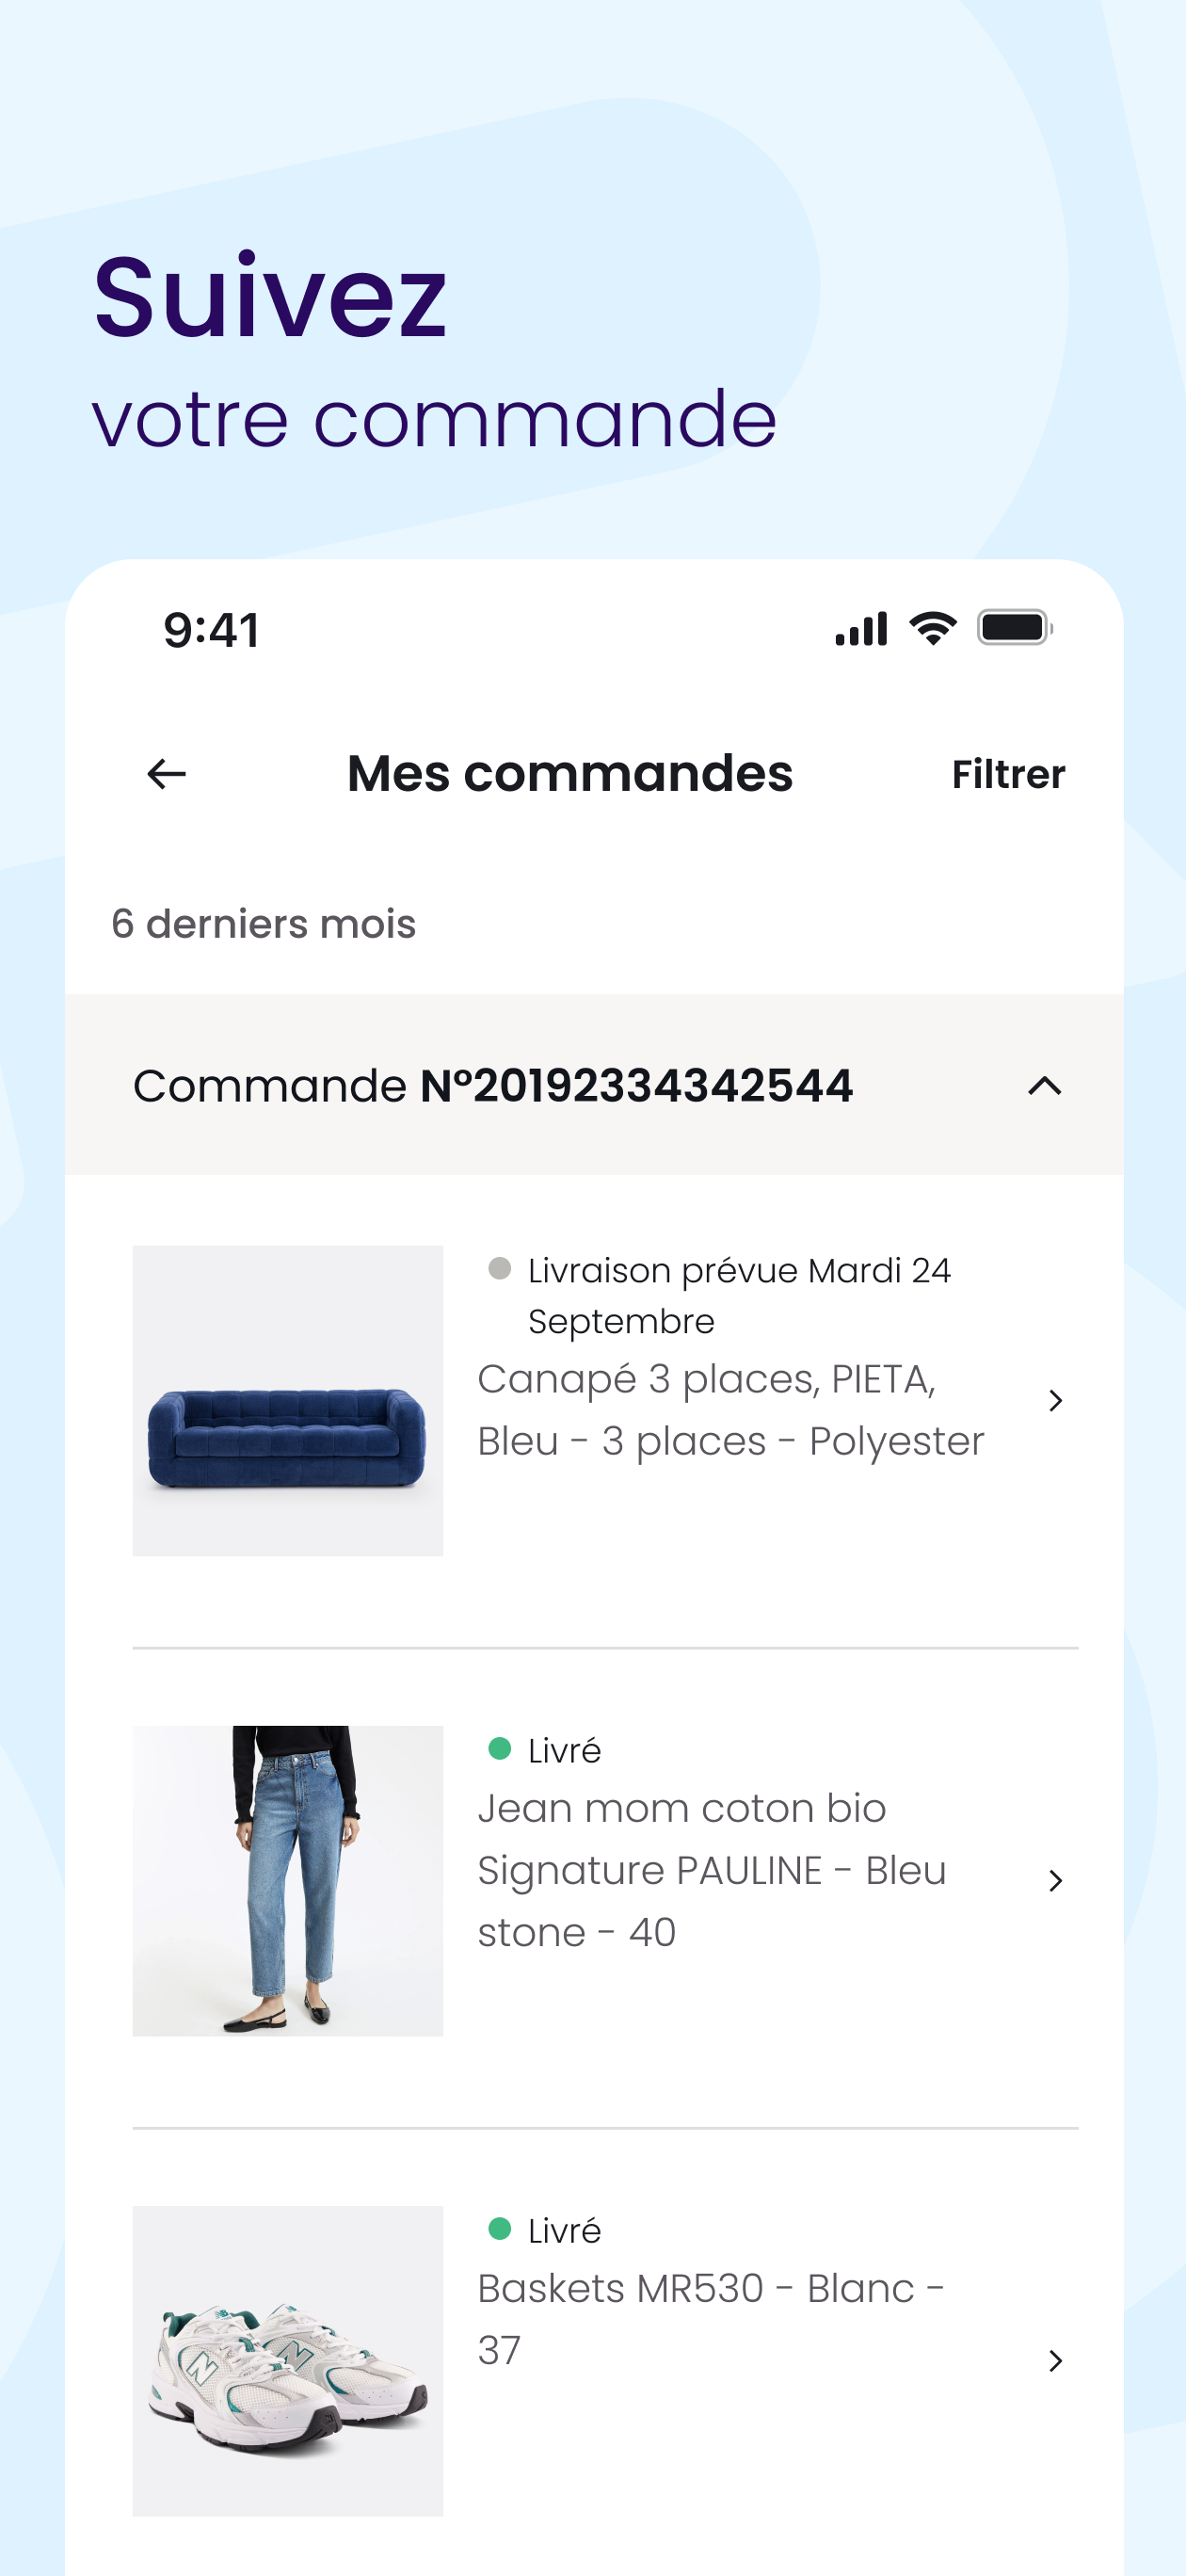Open the Canapé 3 places details chevron
Viewport: 1186px width, 2576px height.
tap(1055, 1400)
